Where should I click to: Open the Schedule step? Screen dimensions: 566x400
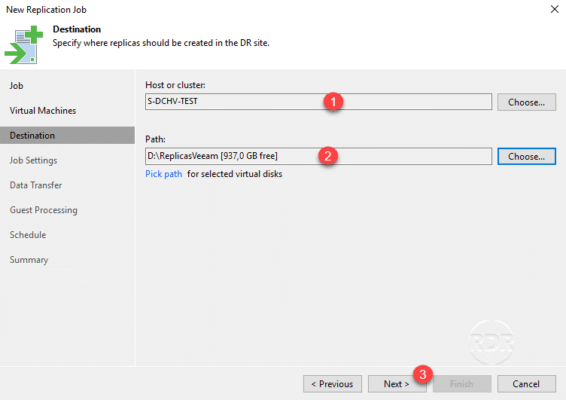[28, 235]
